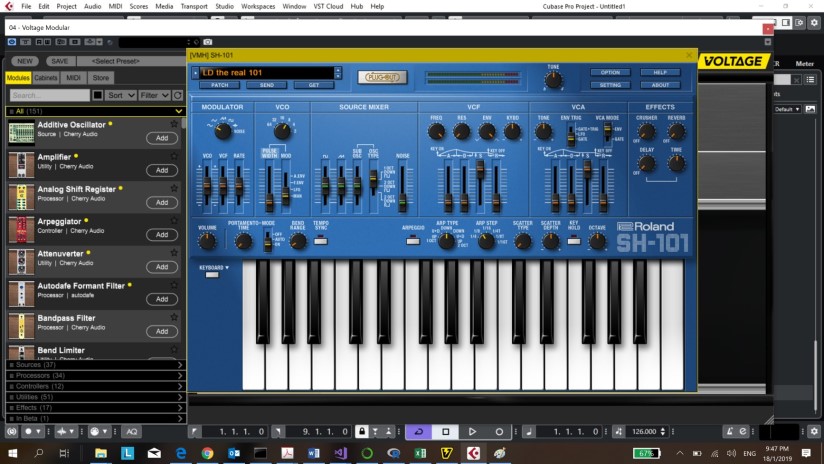Open the Transport menu
Viewport: 824px width, 464px height.
[194, 6]
